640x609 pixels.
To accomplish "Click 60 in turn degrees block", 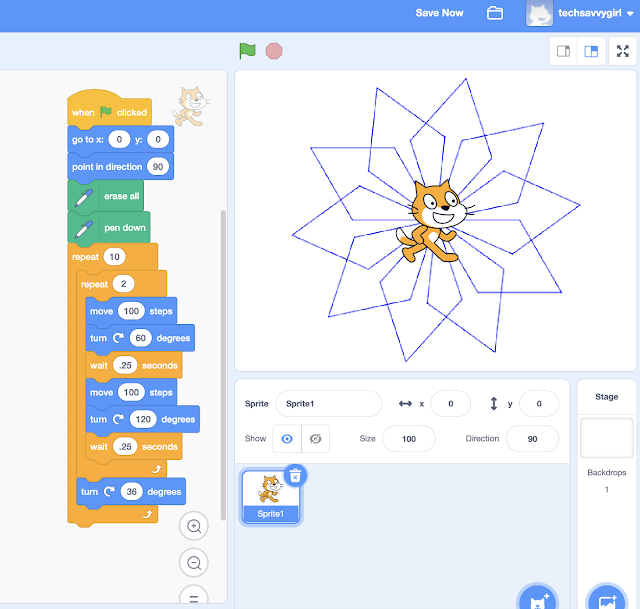I will [x=140, y=338].
